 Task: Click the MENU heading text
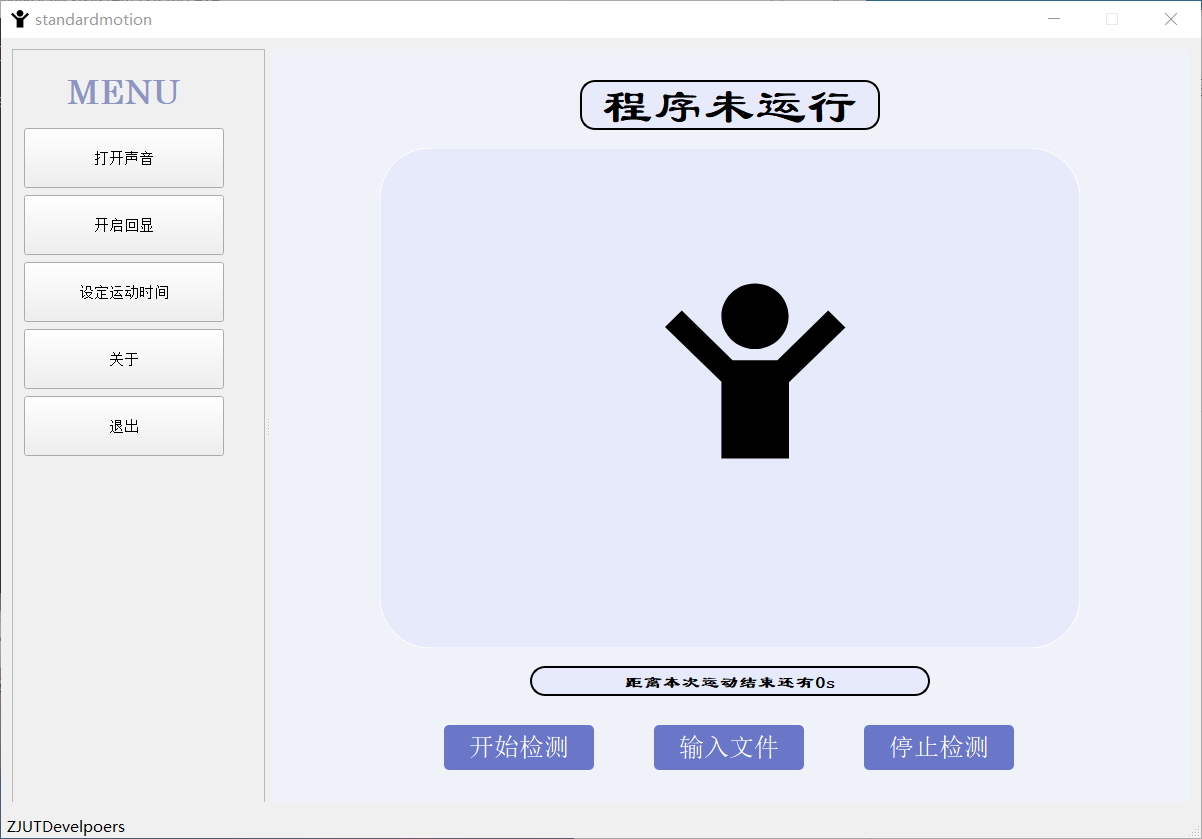coord(124,92)
